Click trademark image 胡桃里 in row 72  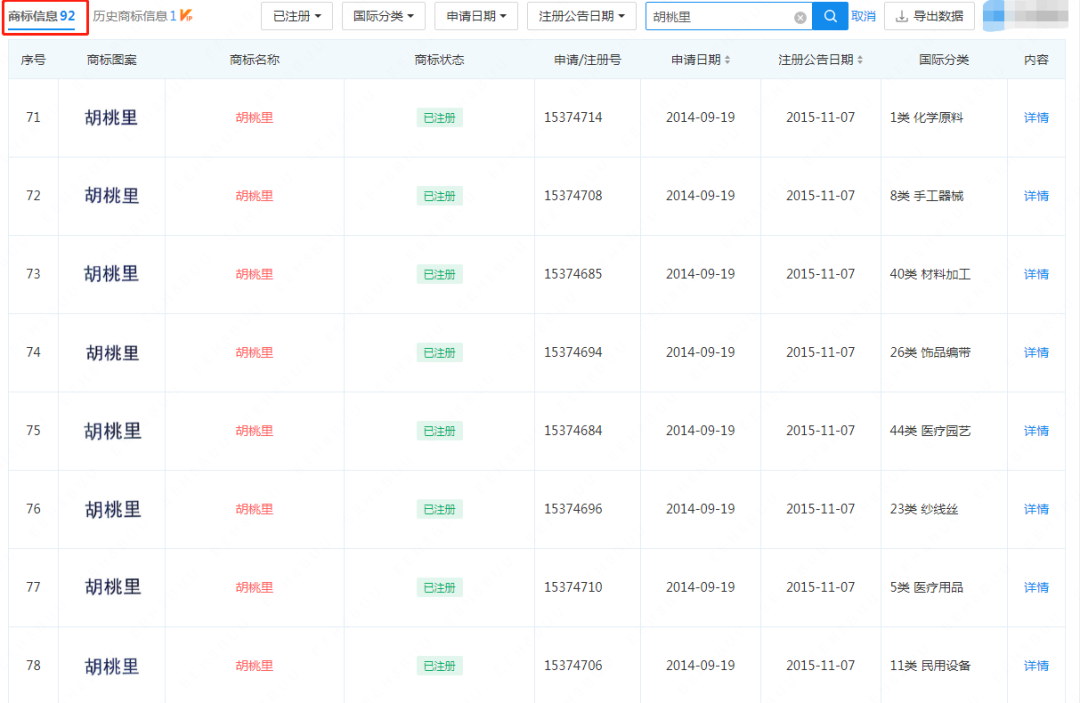point(112,196)
